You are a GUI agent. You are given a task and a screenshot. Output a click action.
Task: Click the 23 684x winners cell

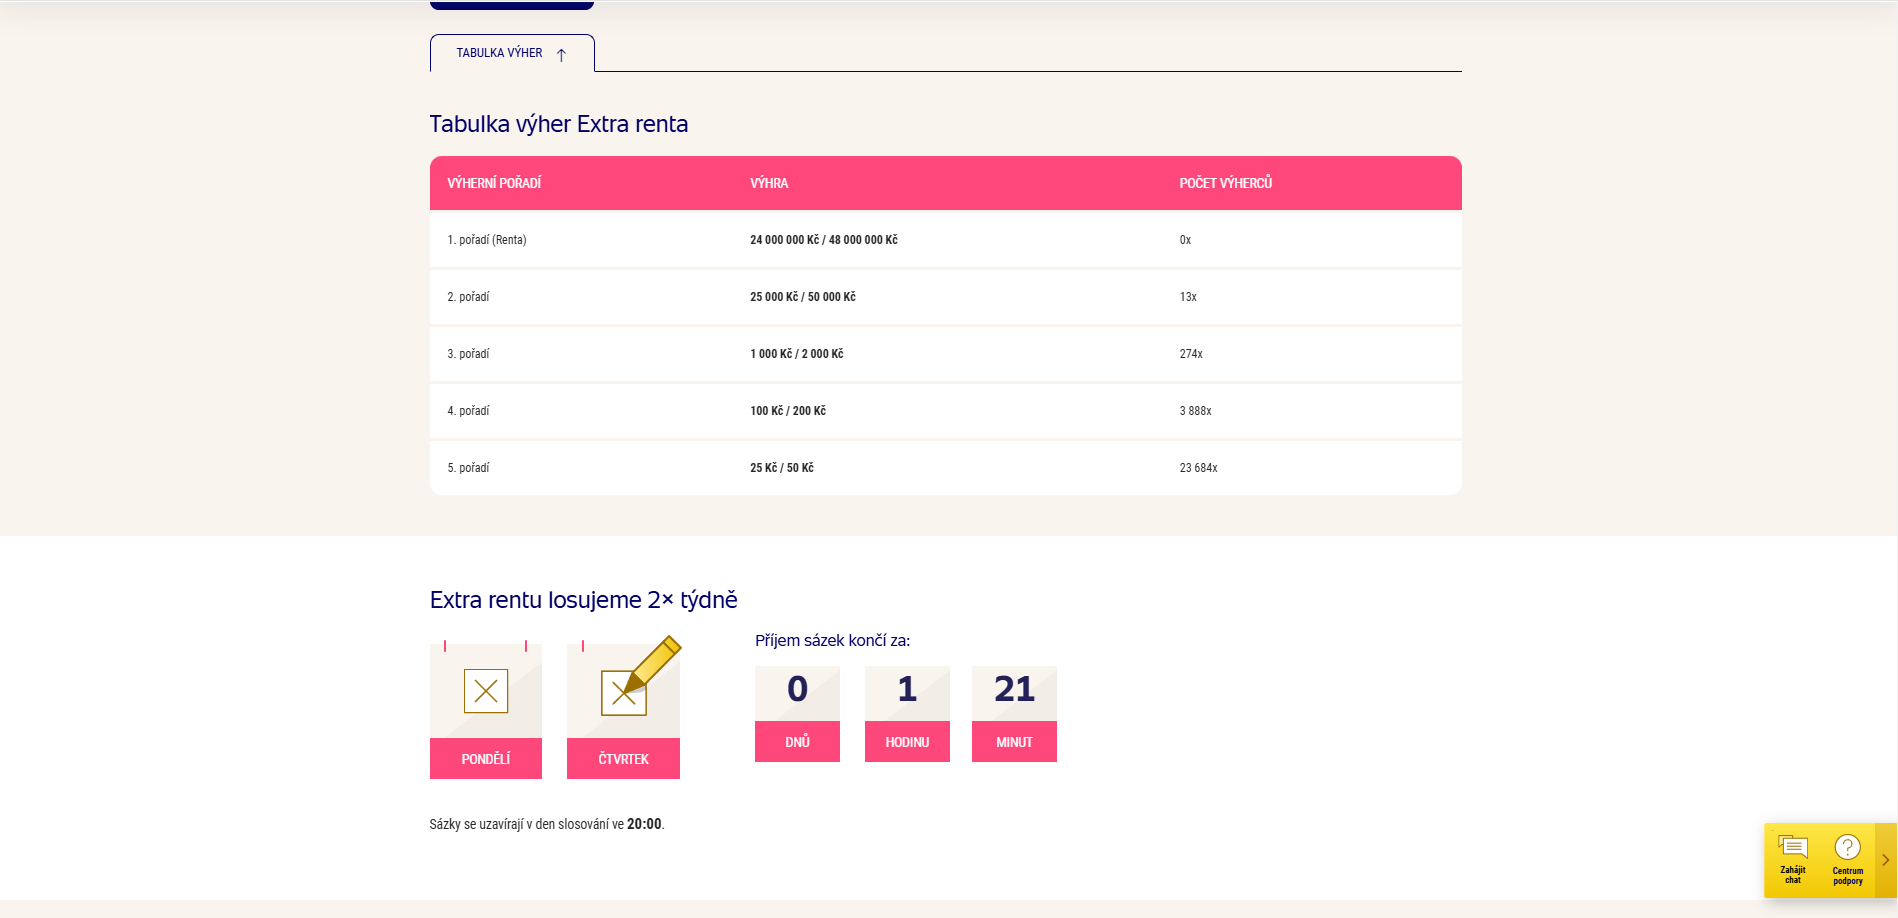1198,468
